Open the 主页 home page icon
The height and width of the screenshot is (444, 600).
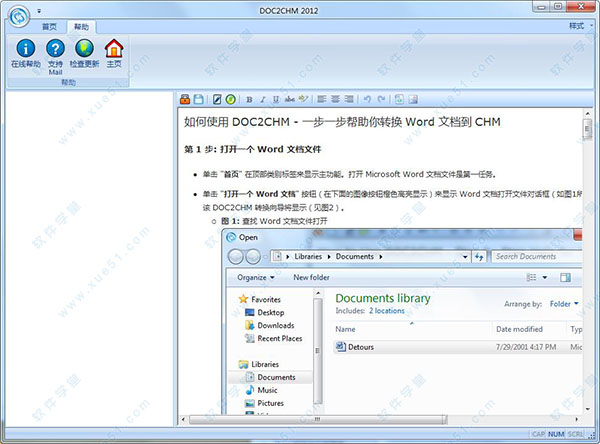click(x=114, y=50)
